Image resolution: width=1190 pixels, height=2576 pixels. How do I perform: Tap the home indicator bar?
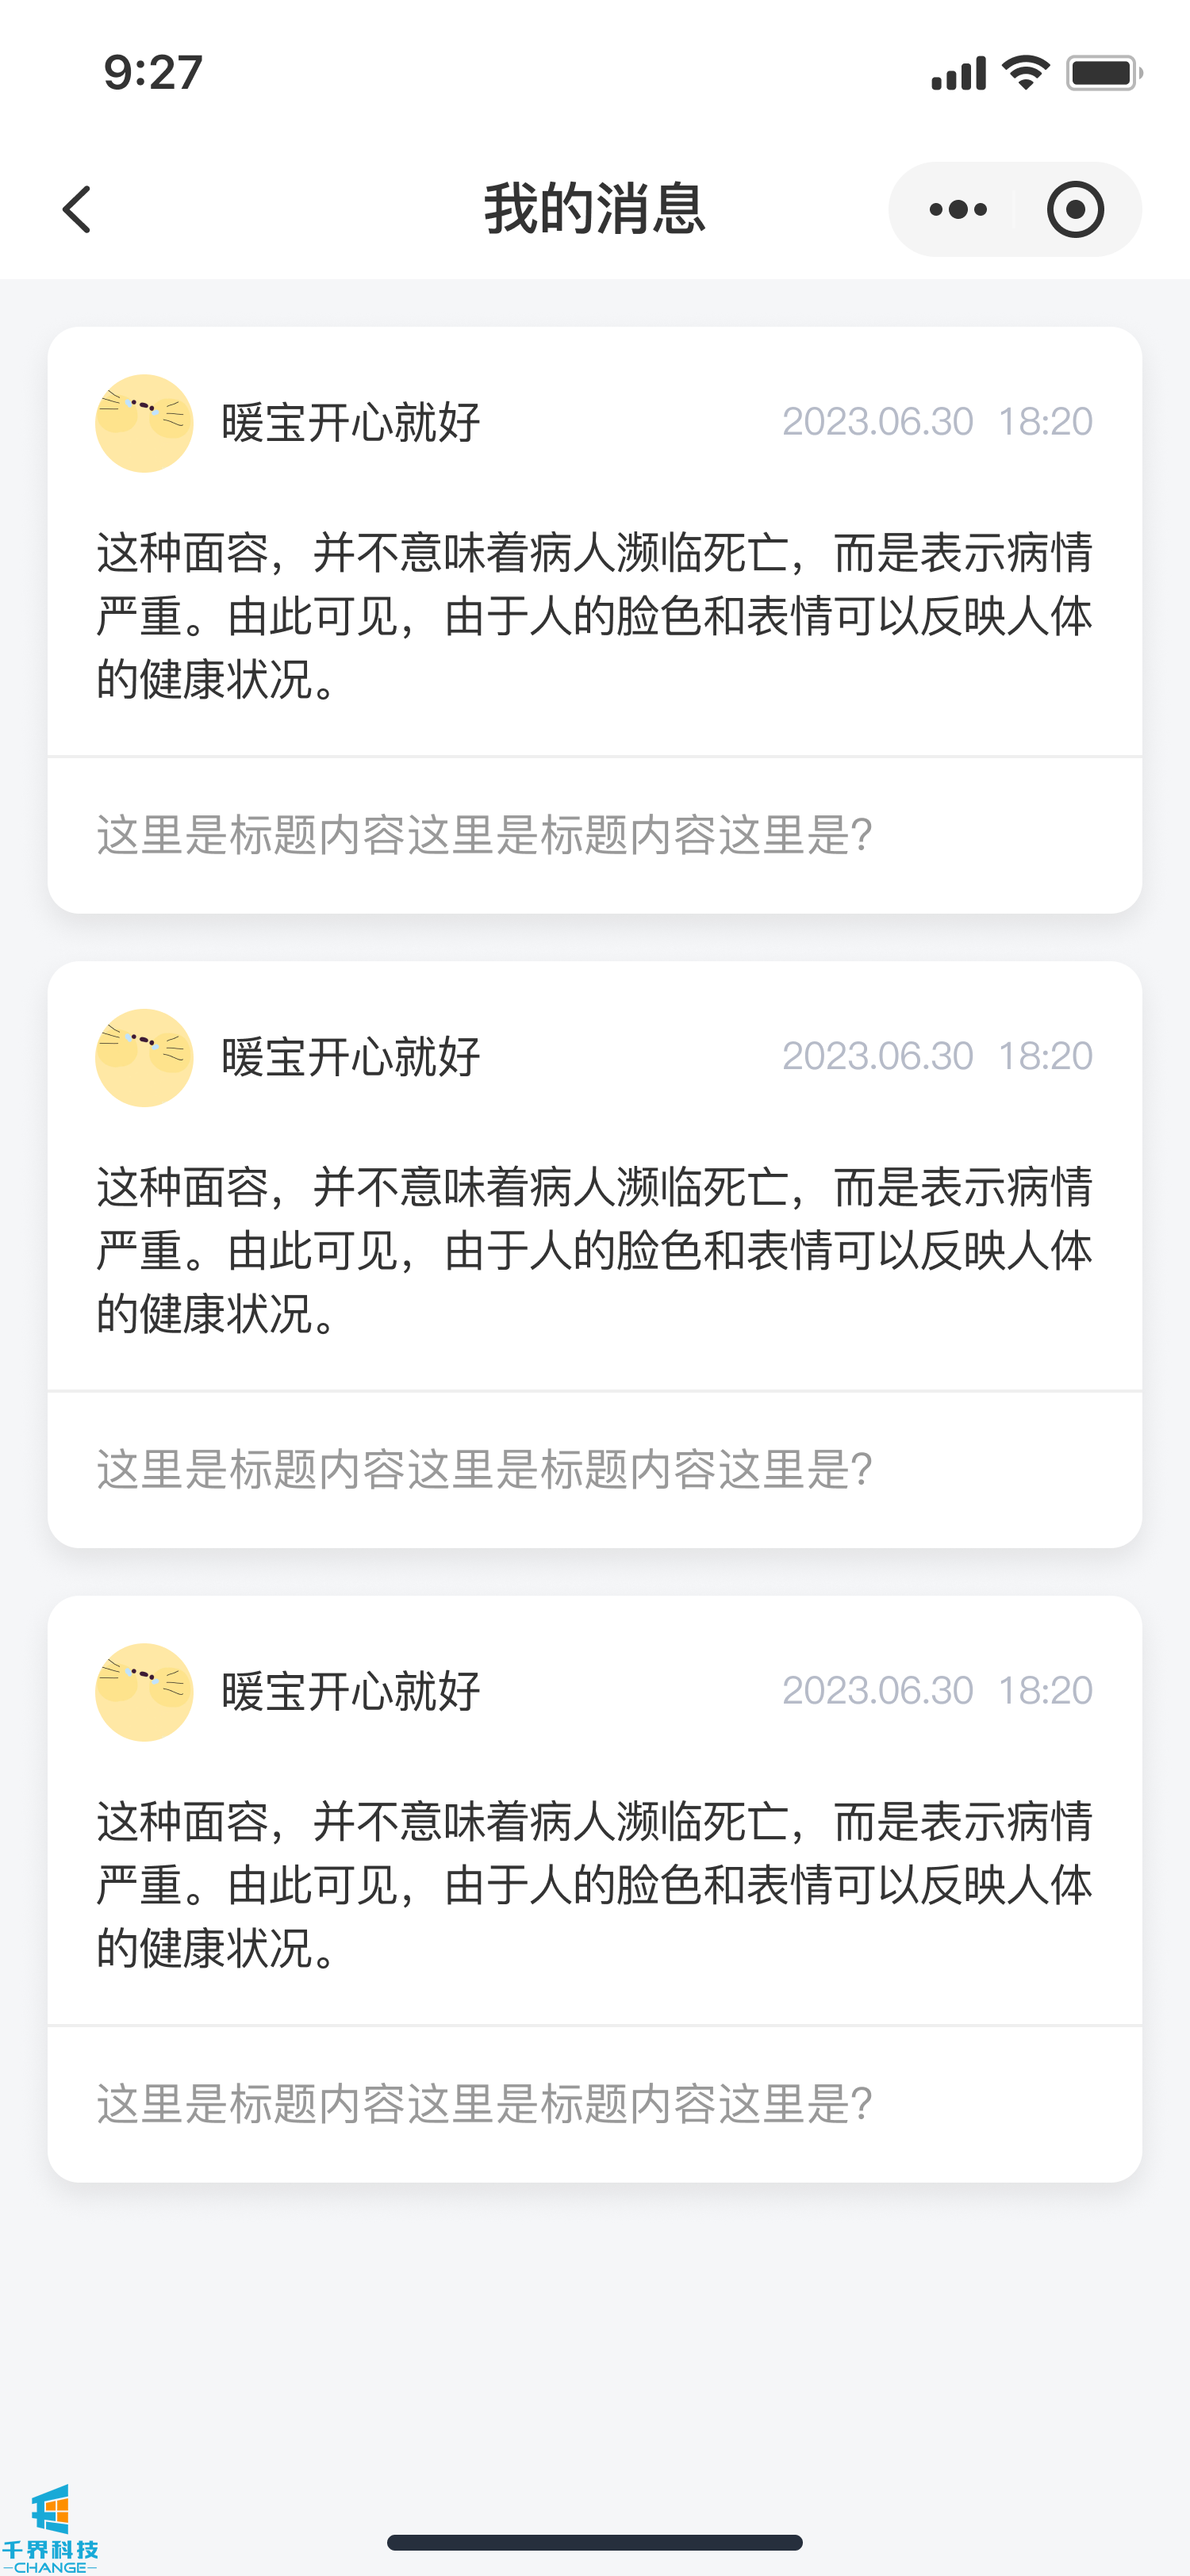tap(595, 2541)
